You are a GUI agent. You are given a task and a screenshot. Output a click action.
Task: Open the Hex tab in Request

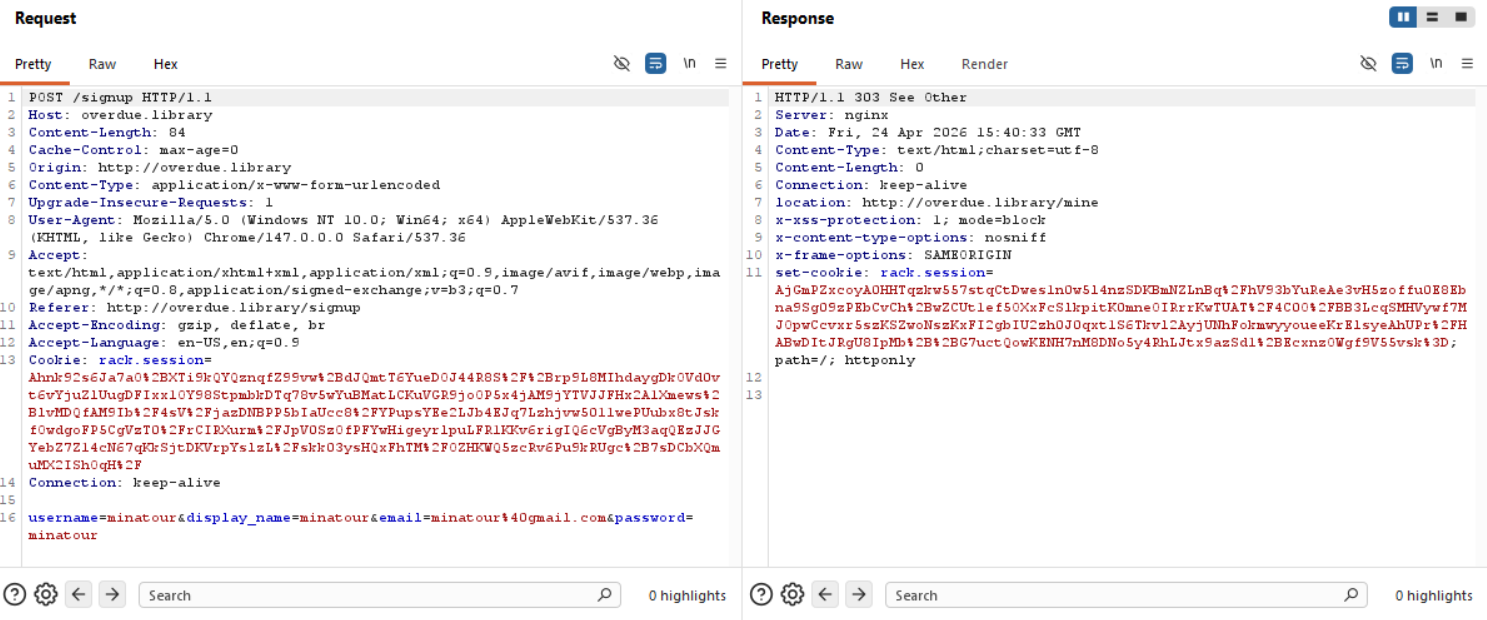[x=165, y=64]
